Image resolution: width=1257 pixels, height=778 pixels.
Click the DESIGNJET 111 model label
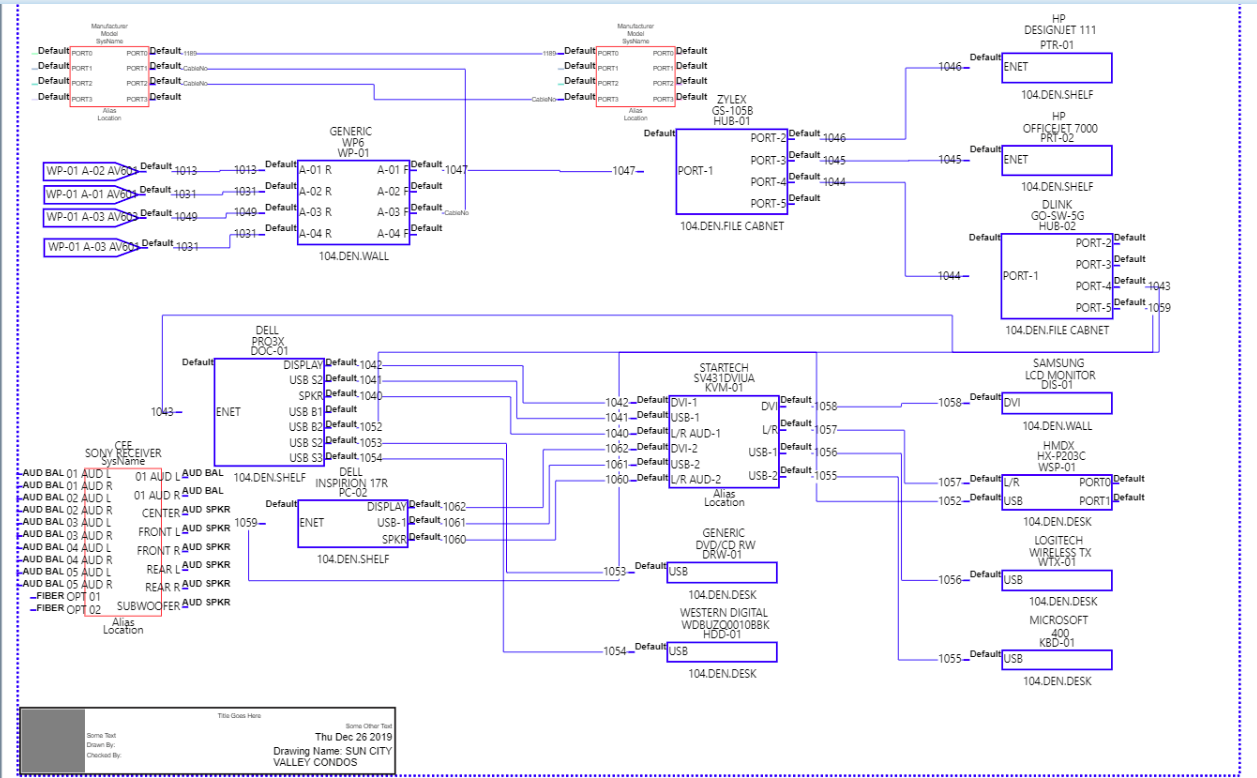pos(1060,31)
